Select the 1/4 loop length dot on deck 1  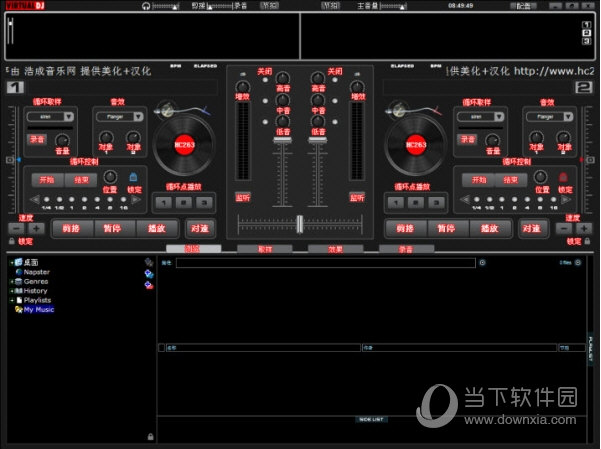click(x=47, y=199)
